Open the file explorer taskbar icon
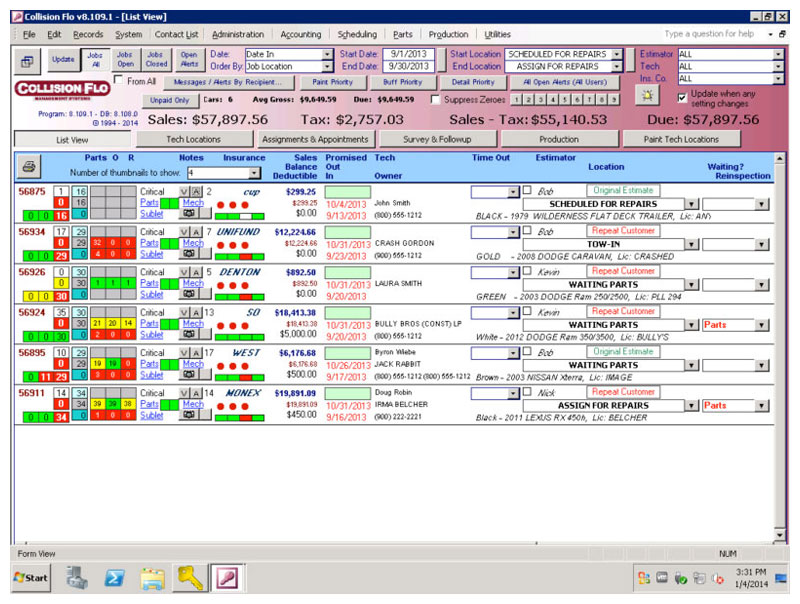Image resolution: width=800 pixels, height=604 pixels. point(152,578)
